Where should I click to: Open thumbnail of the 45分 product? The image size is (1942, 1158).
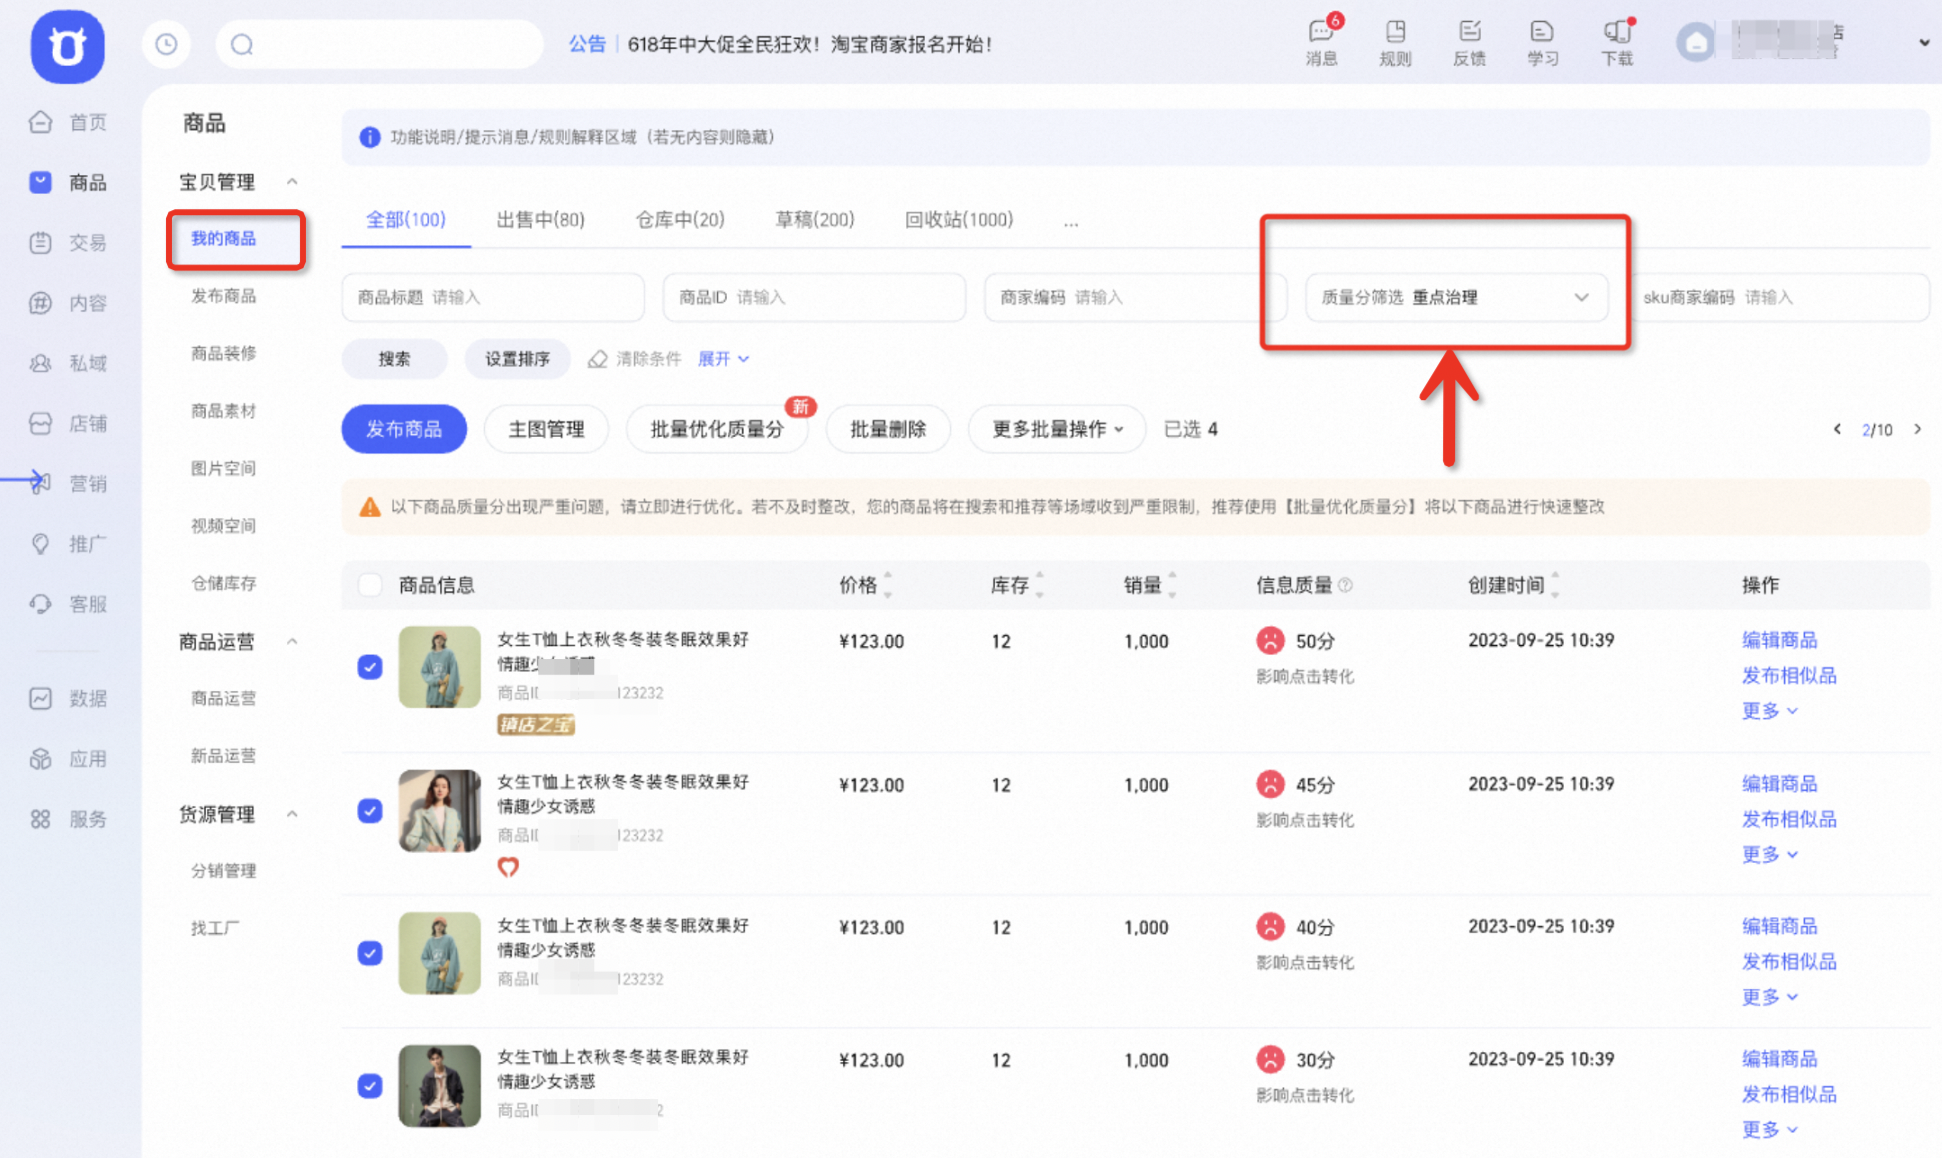point(439,811)
